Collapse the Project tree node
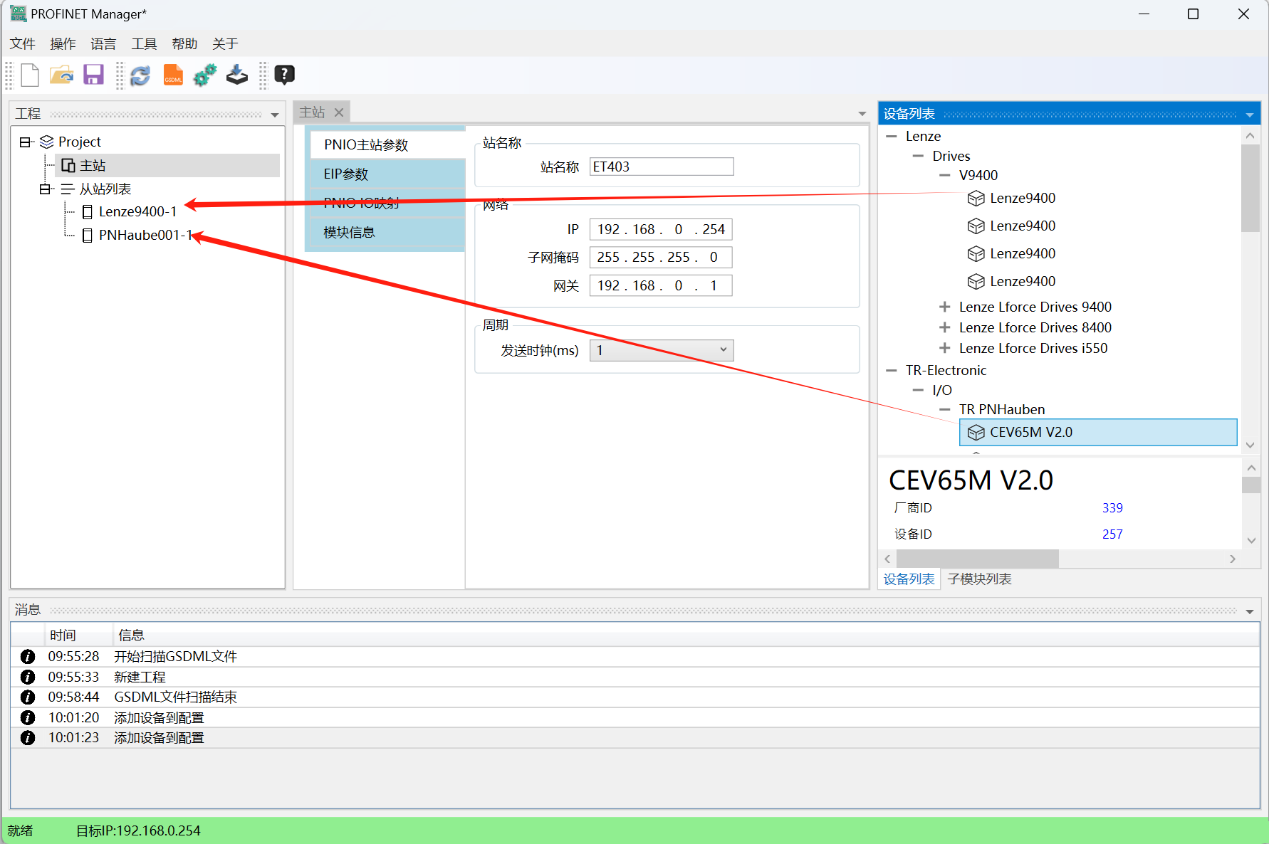The width and height of the screenshot is (1269, 844). (26, 142)
